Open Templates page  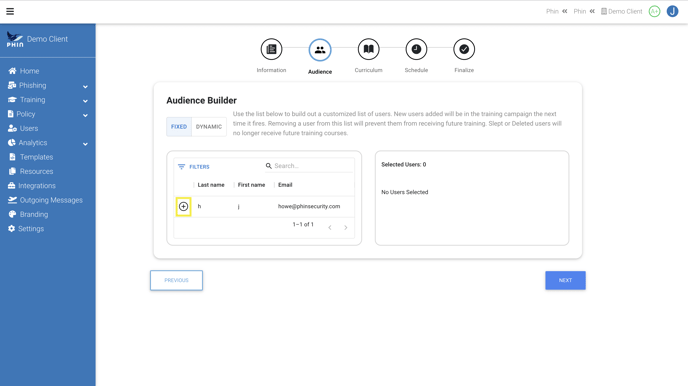(31, 157)
